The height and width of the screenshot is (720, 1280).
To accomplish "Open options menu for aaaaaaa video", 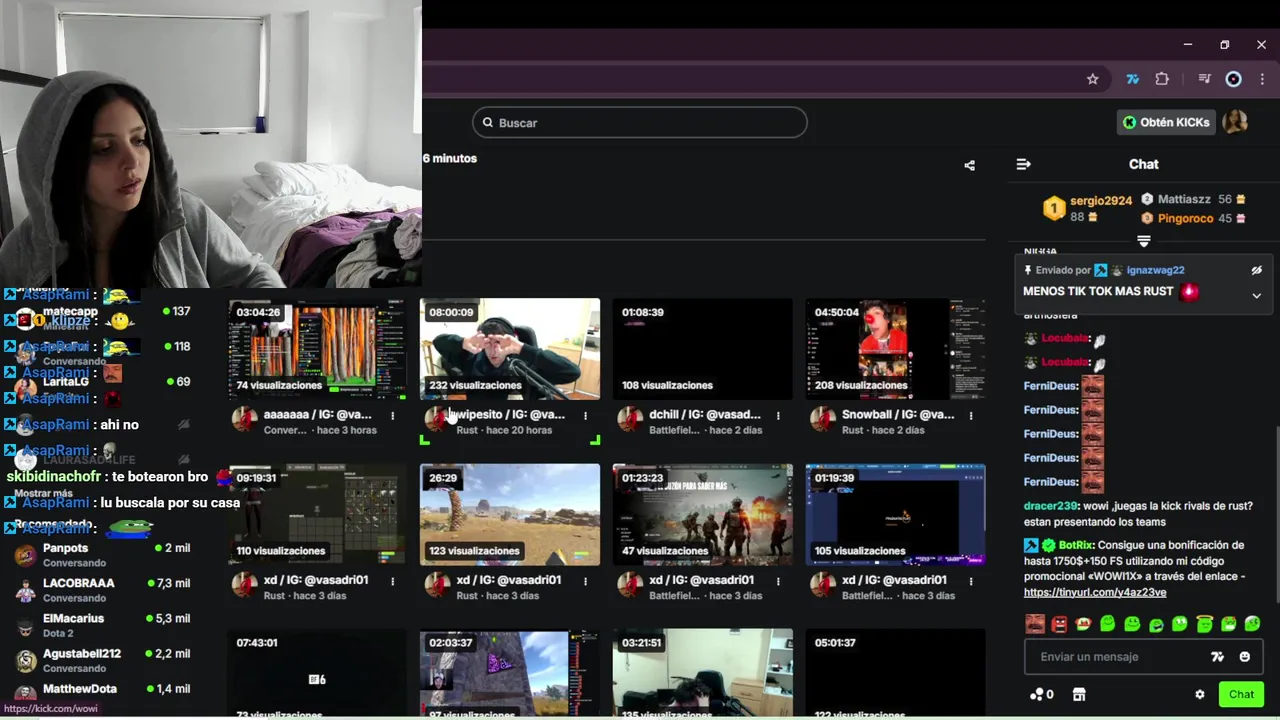I will click(x=392, y=415).
